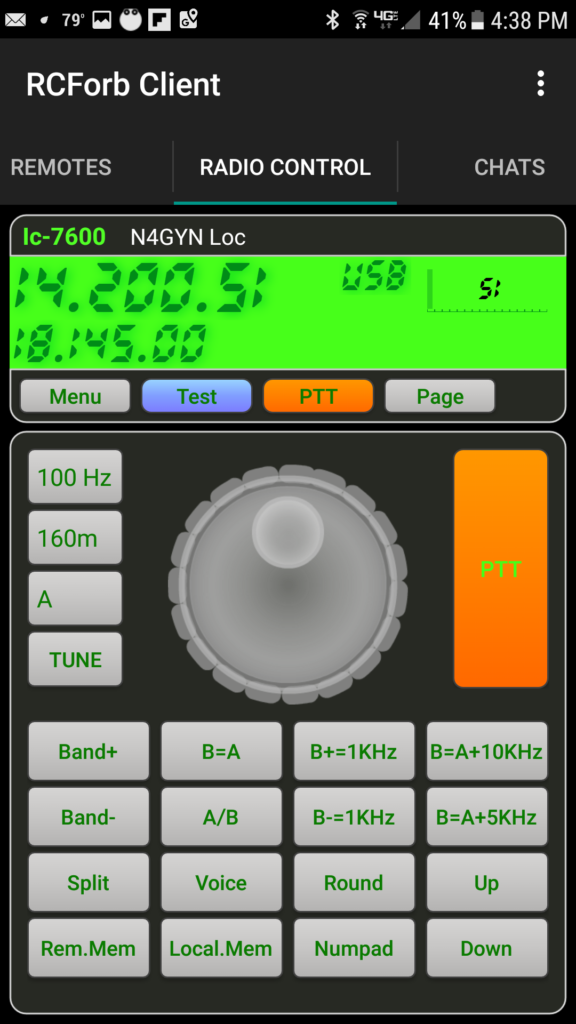This screenshot has width=576, height=1024.
Task: Tap the blue Test button
Action: 197,396
